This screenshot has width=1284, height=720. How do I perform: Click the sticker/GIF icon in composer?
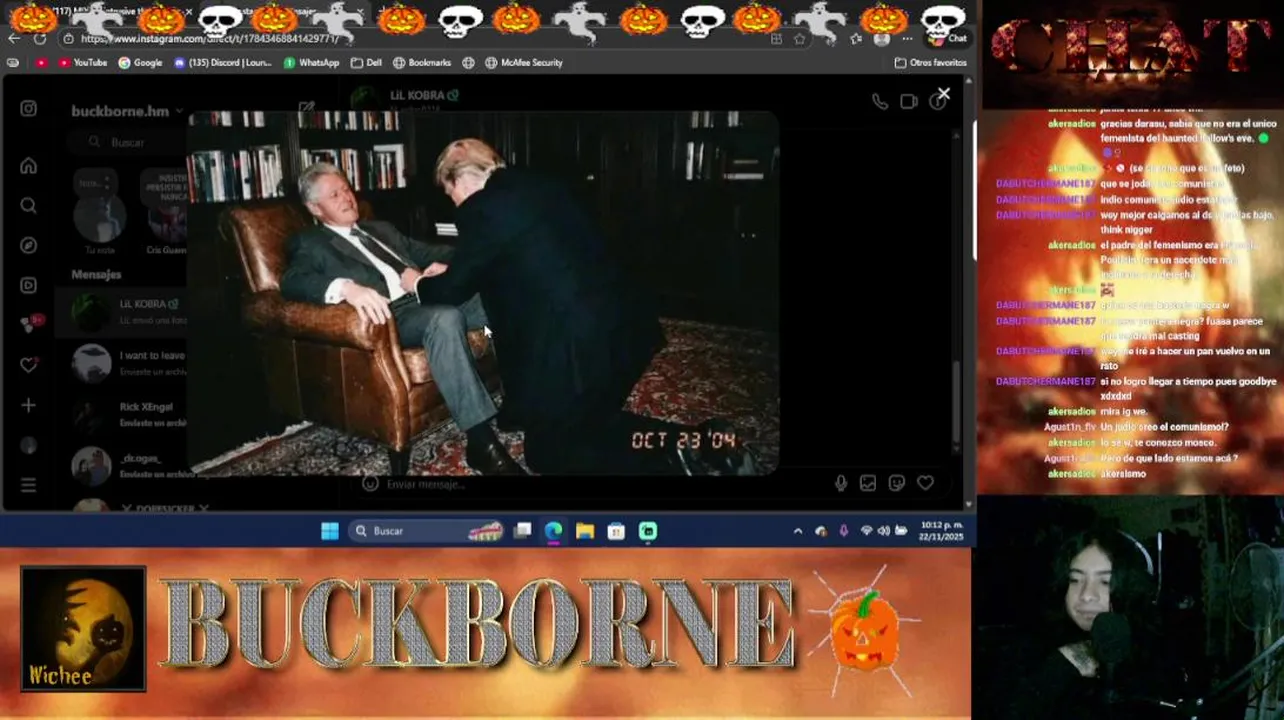coord(897,483)
